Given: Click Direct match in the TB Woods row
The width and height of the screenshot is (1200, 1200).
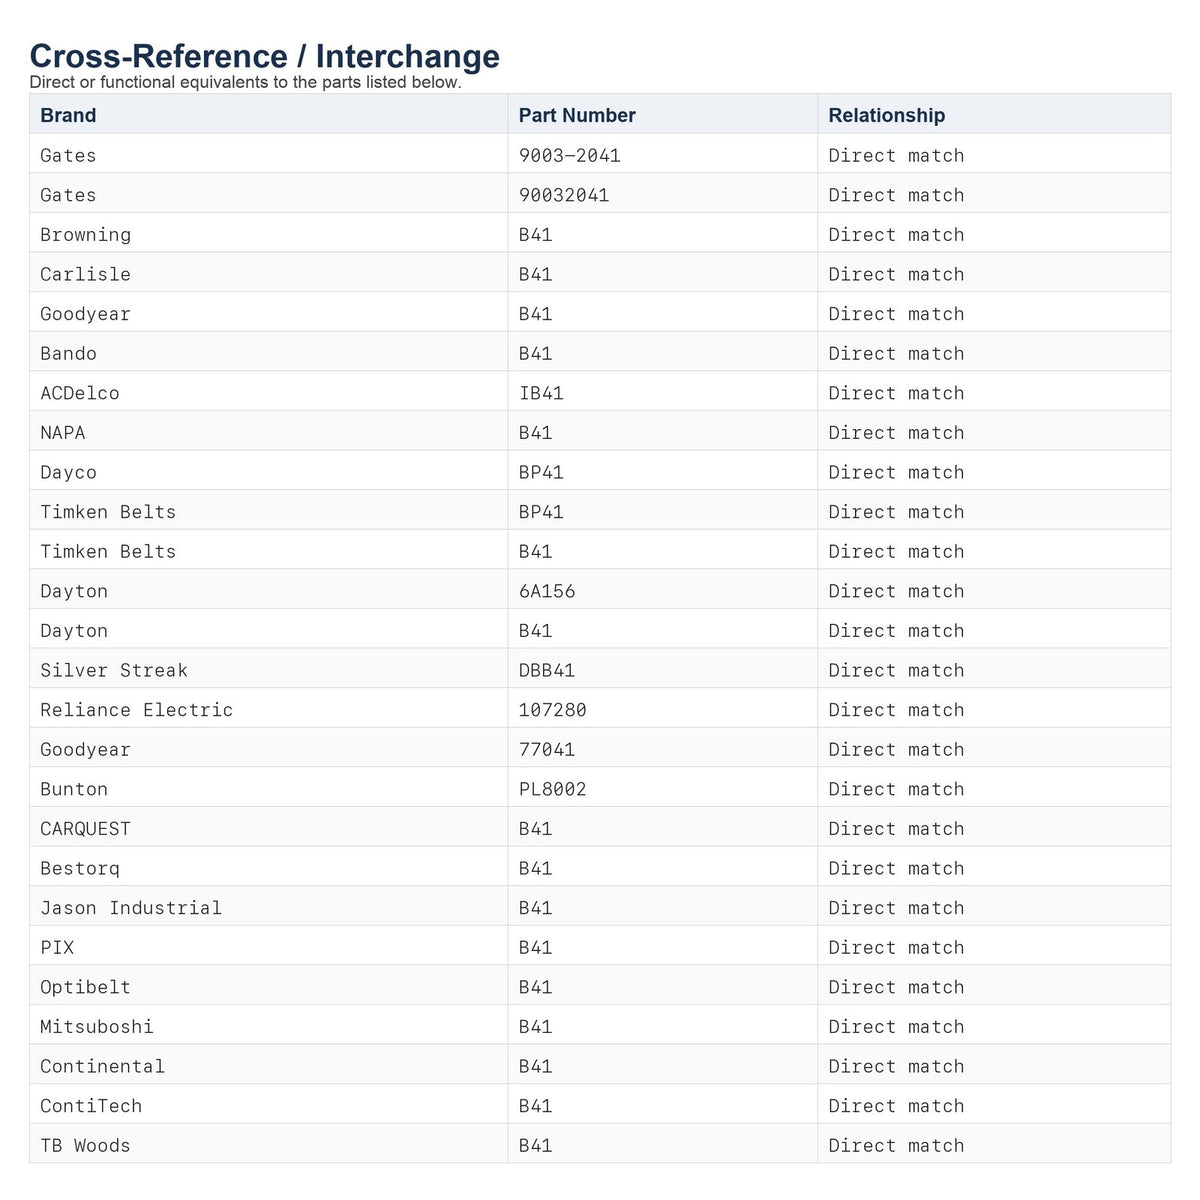Looking at the screenshot, I should (897, 1146).
